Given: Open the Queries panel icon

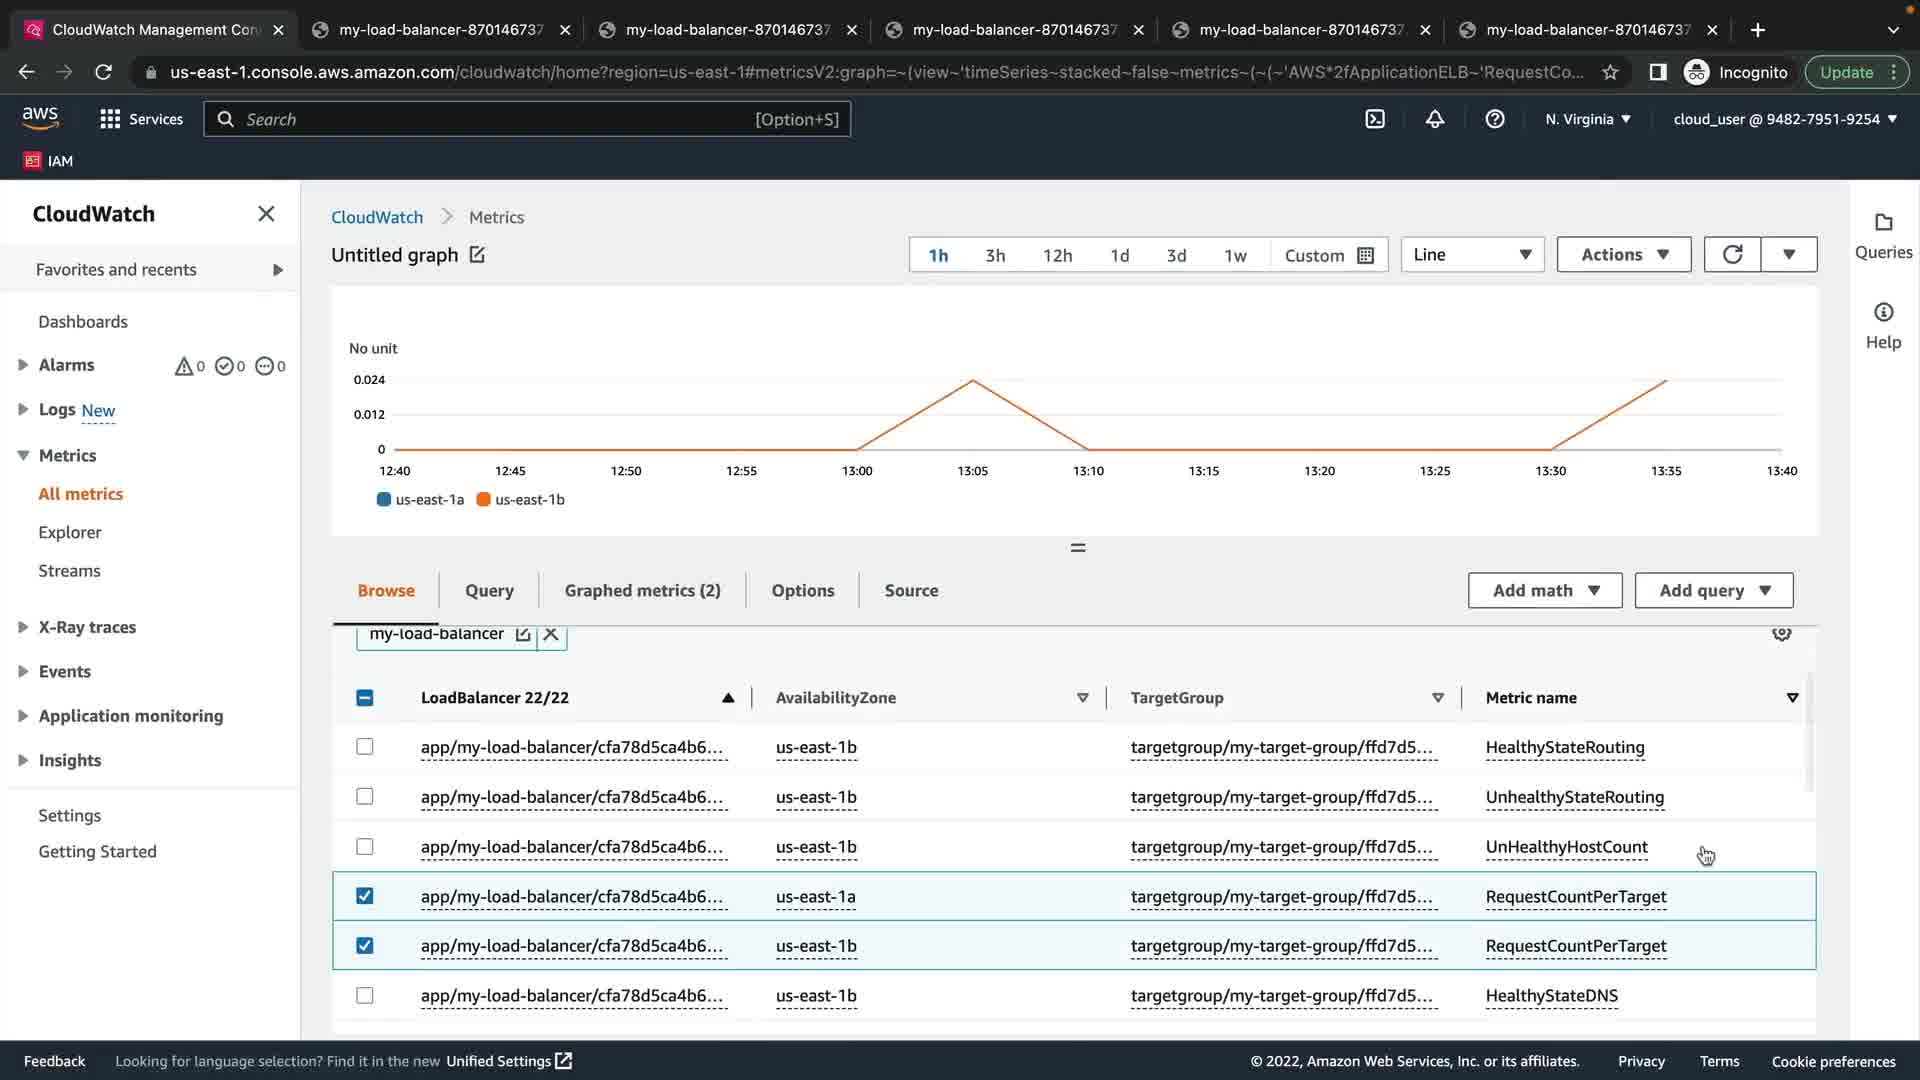Looking at the screenshot, I should point(1883,223).
